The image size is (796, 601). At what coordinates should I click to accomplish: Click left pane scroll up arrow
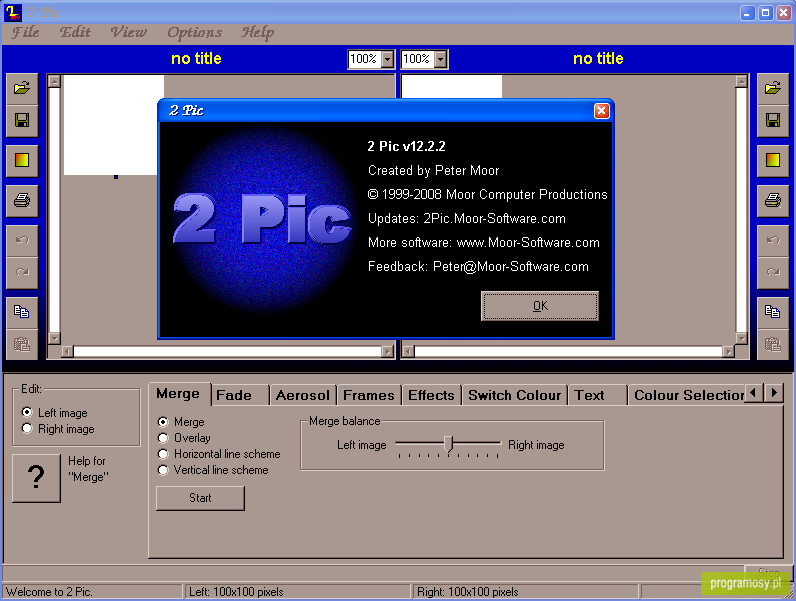(x=54, y=81)
